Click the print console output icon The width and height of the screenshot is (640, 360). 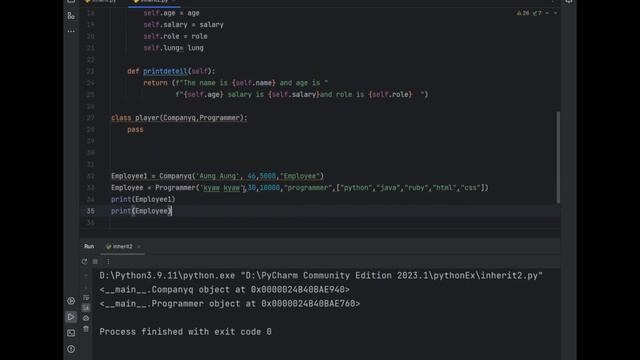pos(86,318)
